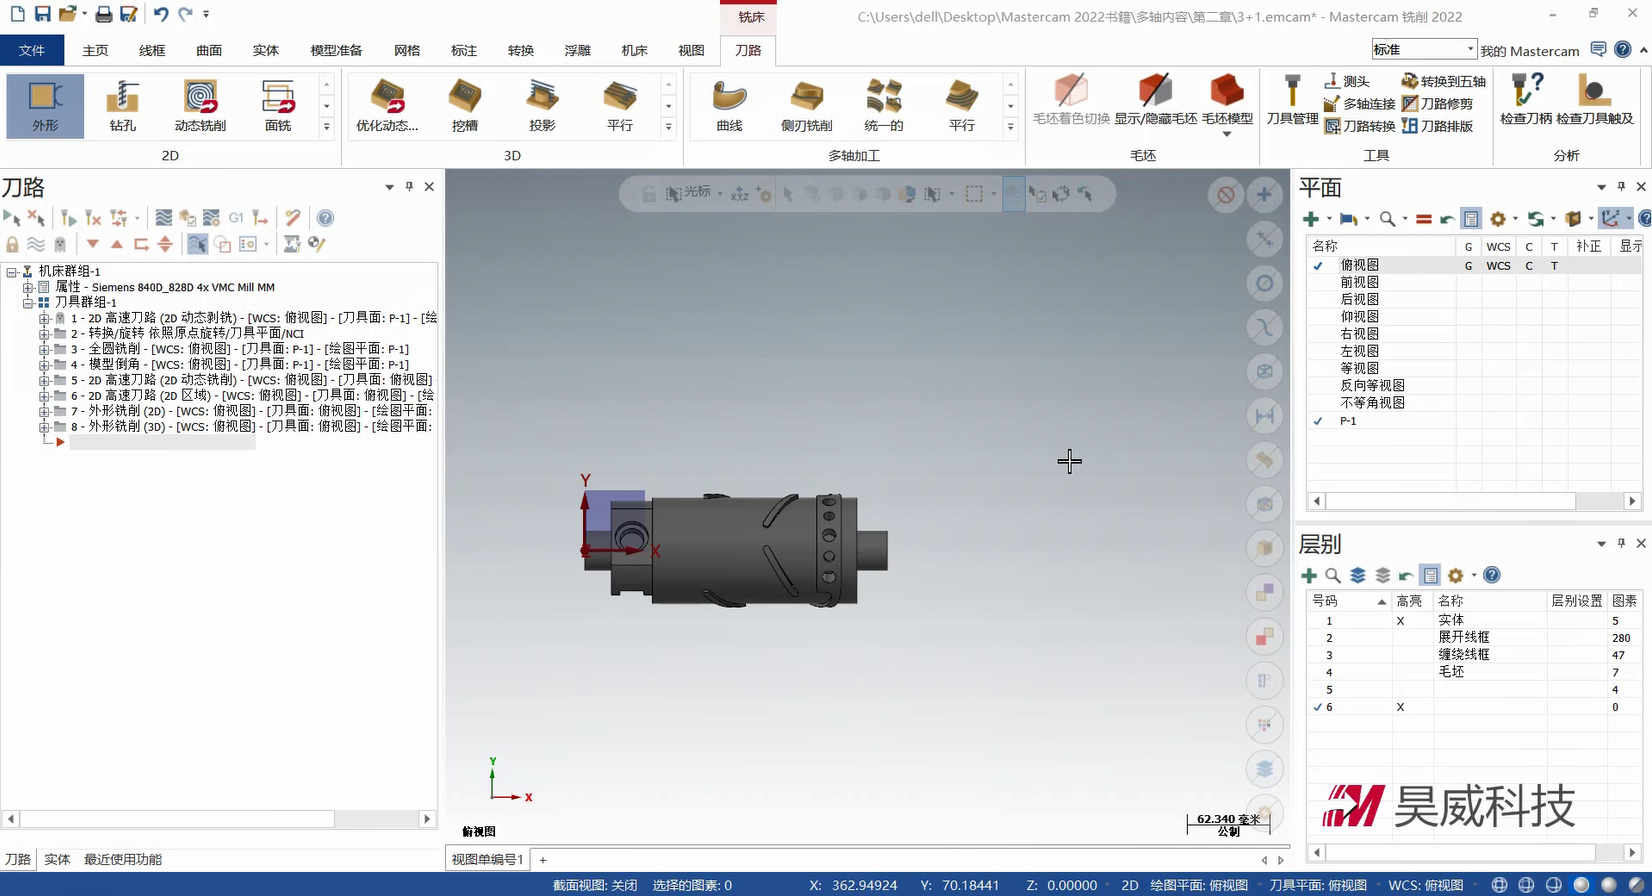
Task: Toggle highlight for level 6
Action: click(1400, 707)
